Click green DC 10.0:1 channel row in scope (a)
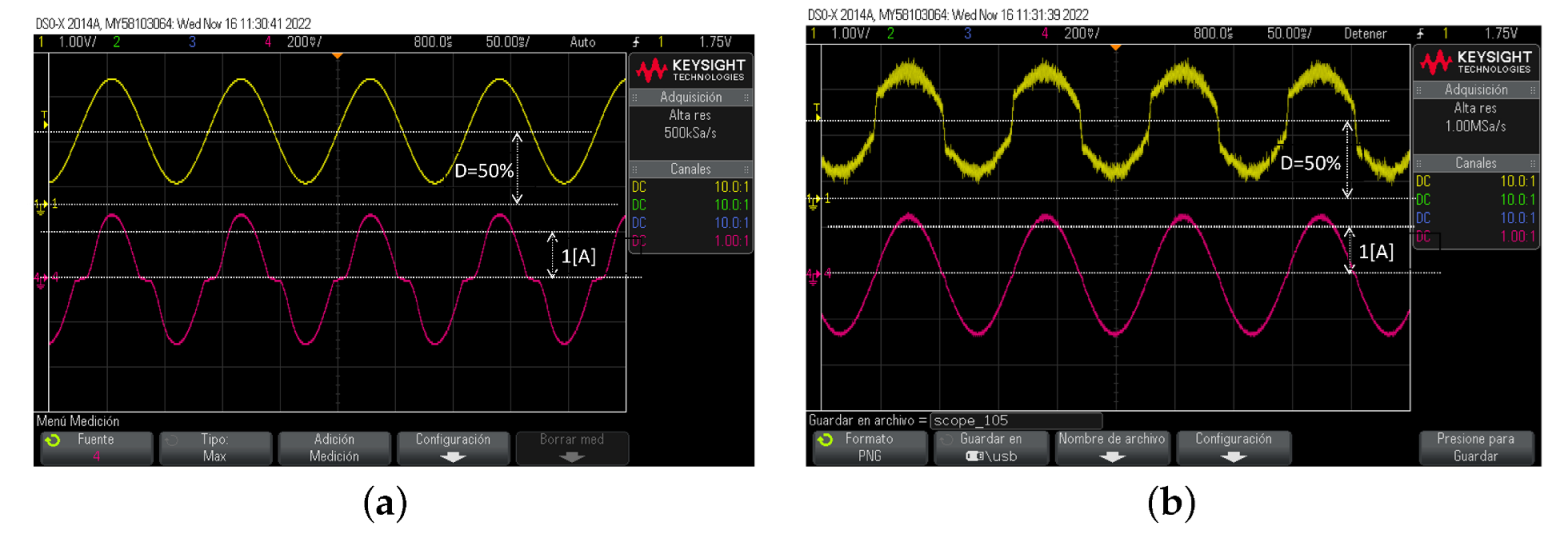Viewport: 1556px width, 534px height. tap(690, 204)
